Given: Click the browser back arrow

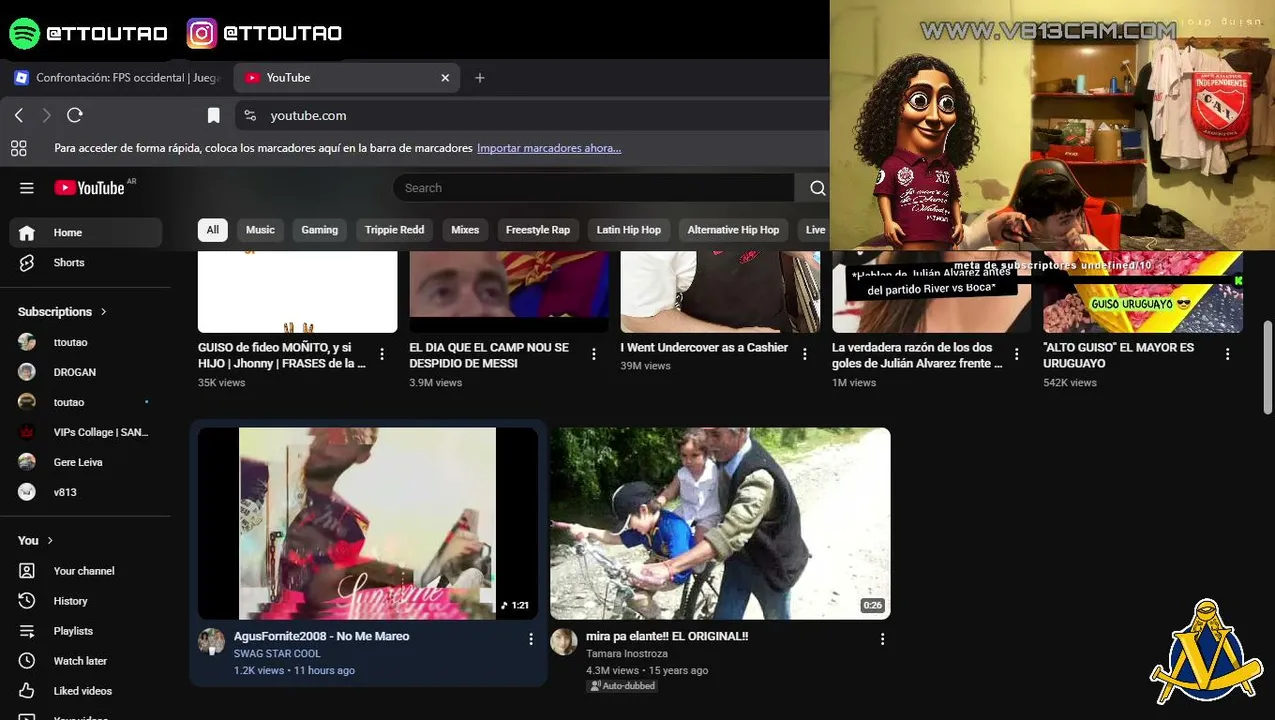Looking at the screenshot, I should point(19,115).
